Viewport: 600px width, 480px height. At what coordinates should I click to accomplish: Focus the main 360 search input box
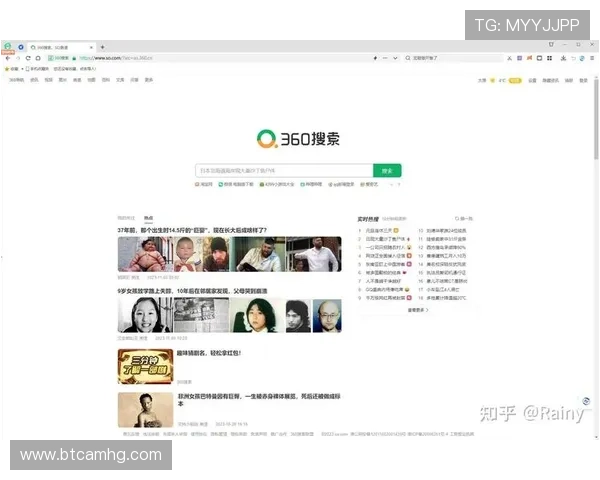tap(284, 170)
